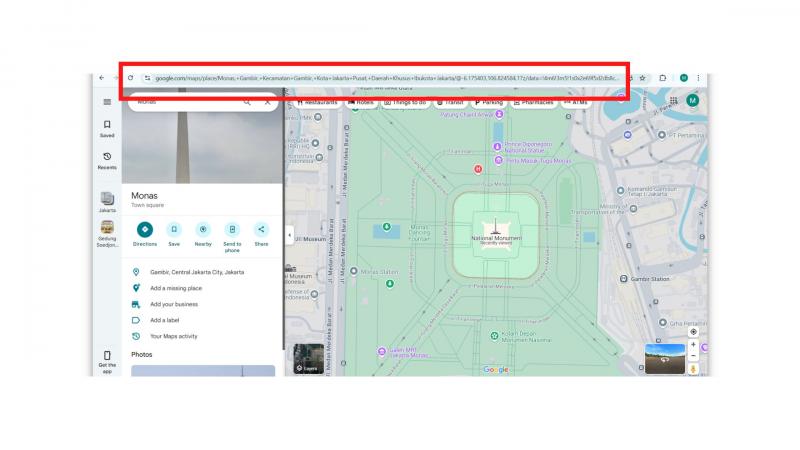This screenshot has height=450, width=800.
Task: Open Recents in sidebar
Action: pyautogui.click(x=107, y=161)
